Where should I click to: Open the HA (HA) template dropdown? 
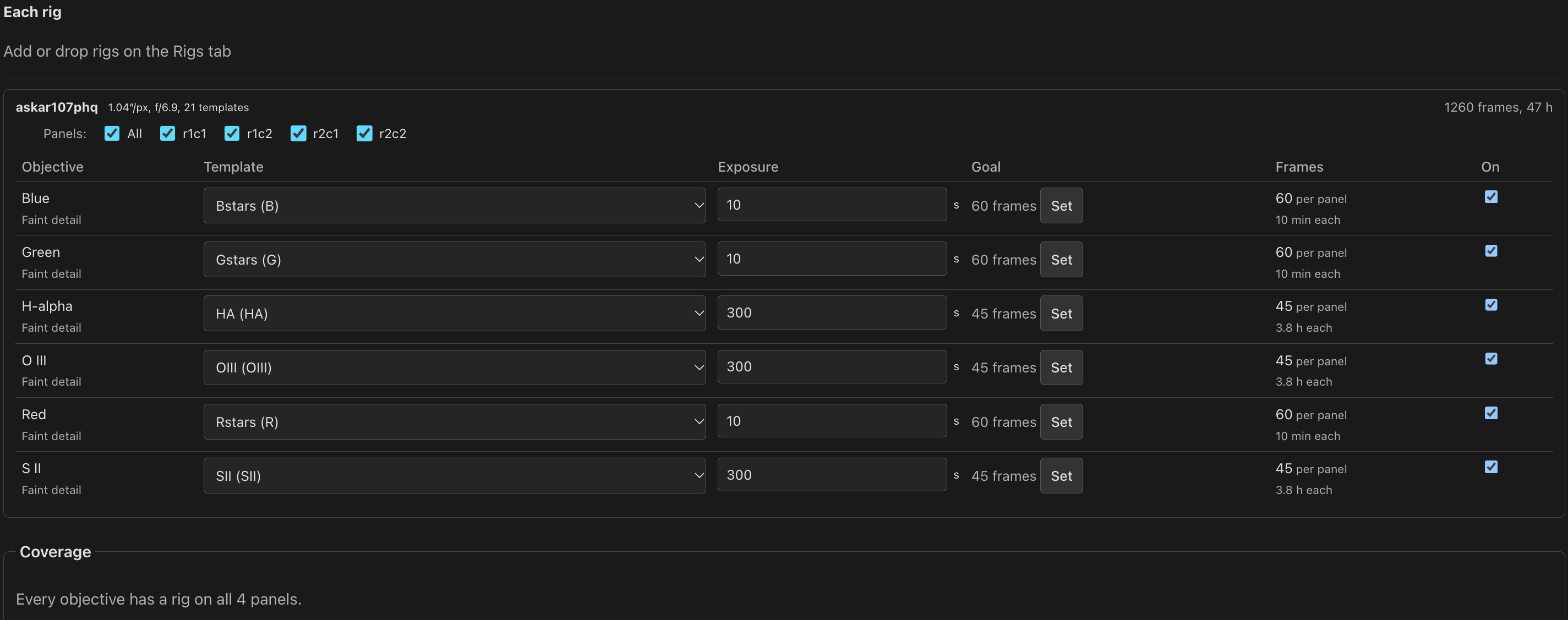pyautogui.click(x=455, y=314)
